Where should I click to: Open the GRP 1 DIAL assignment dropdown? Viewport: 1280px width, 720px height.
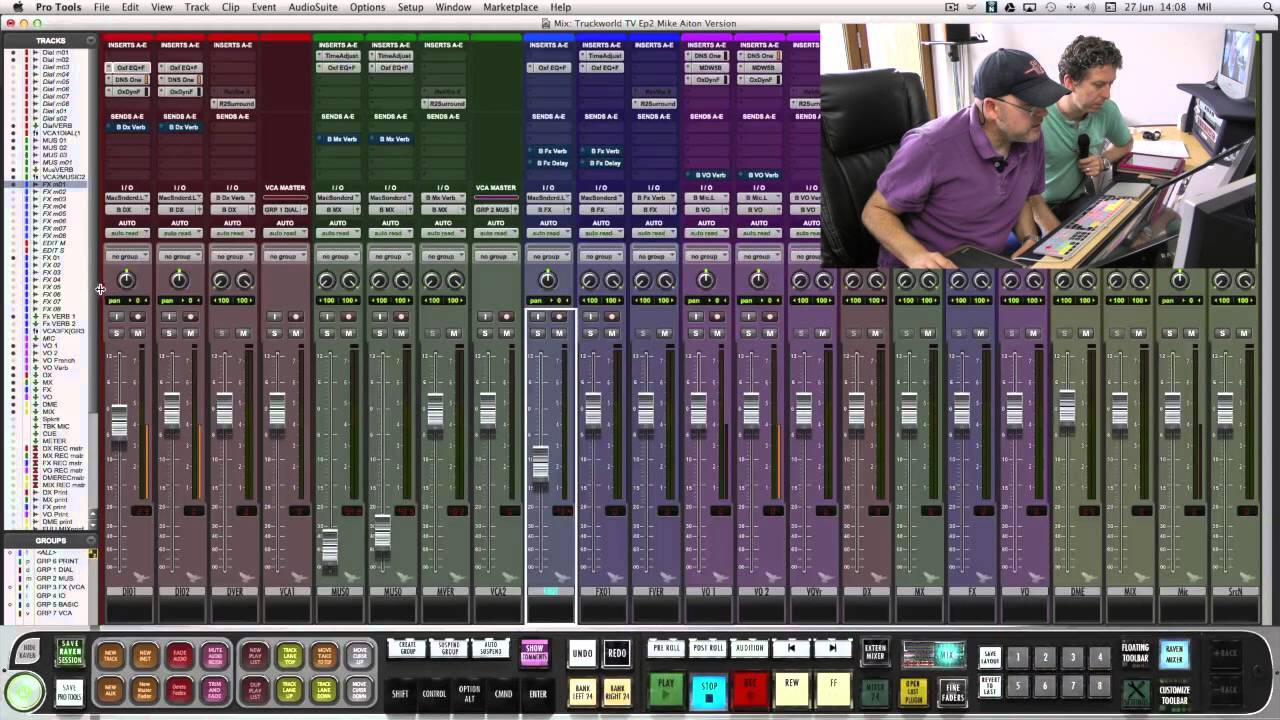pos(285,210)
